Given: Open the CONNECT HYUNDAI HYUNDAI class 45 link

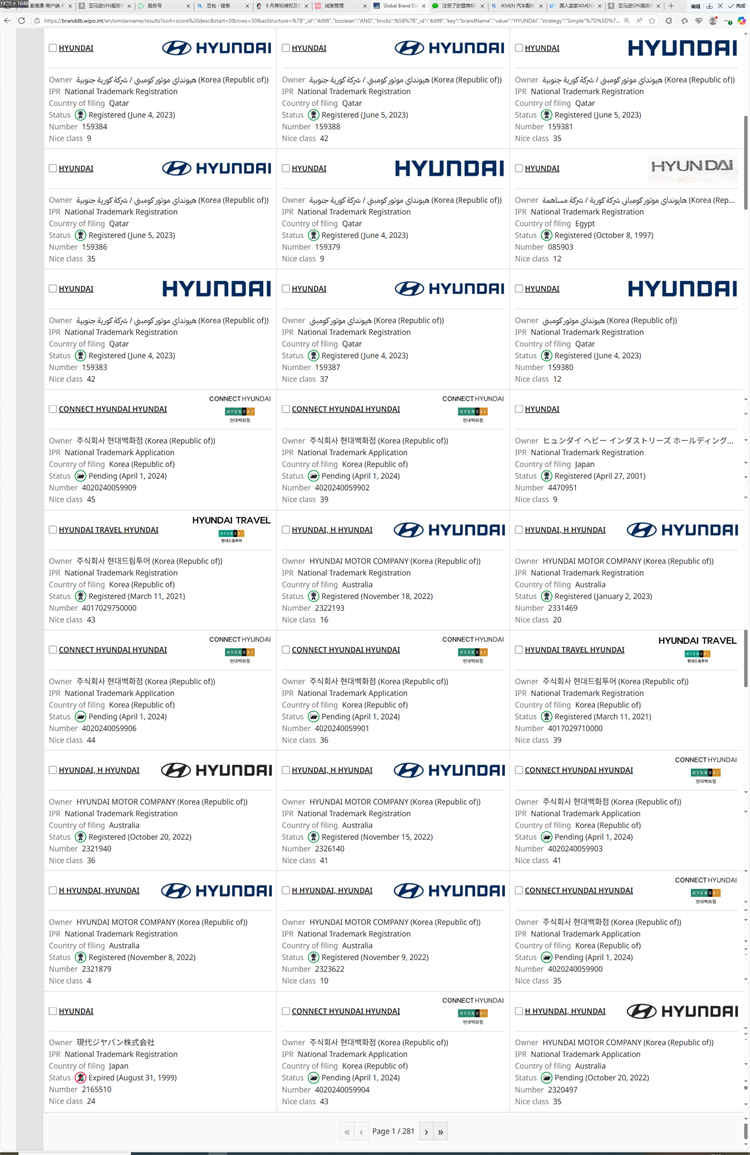Looking at the screenshot, I should click(x=113, y=409).
